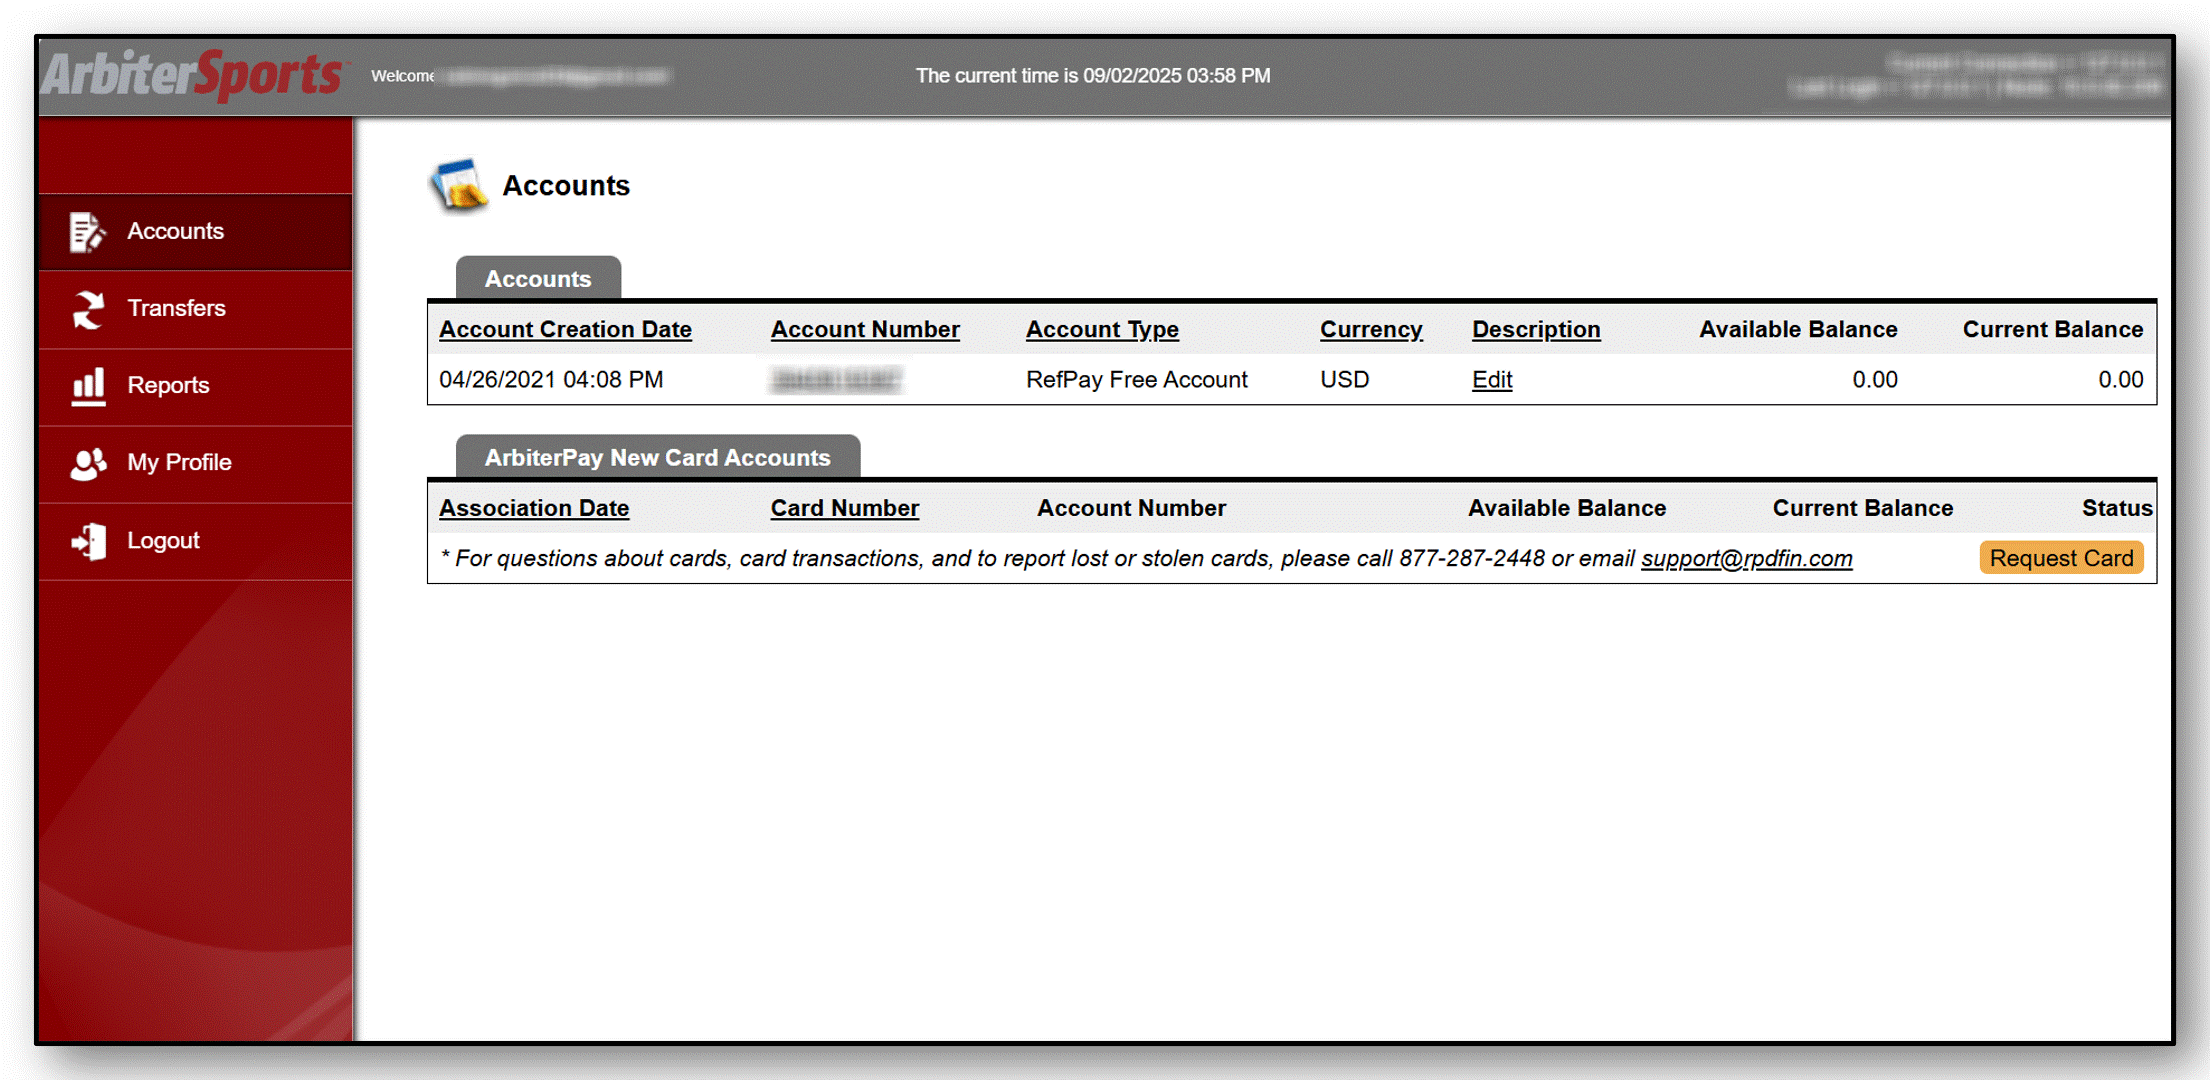Switch to the Accounts tab header
The height and width of the screenshot is (1080, 2210).
538,278
